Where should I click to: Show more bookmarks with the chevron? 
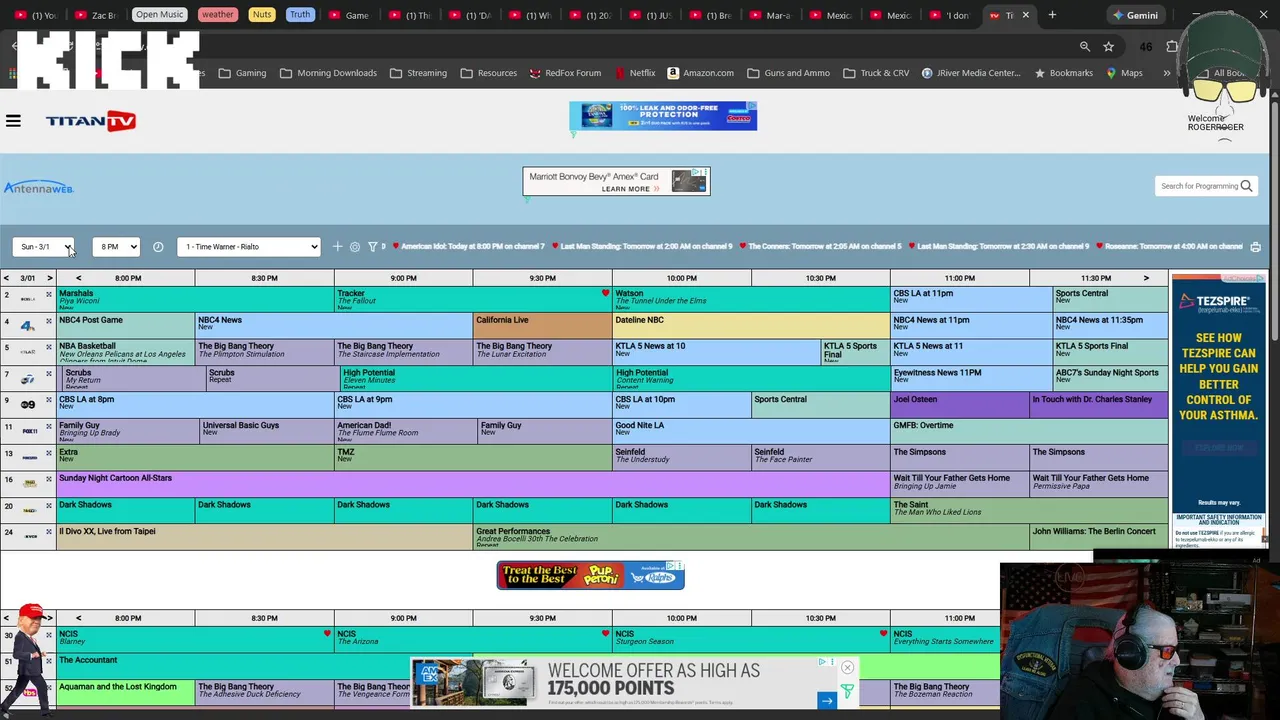tap(1166, 73)
